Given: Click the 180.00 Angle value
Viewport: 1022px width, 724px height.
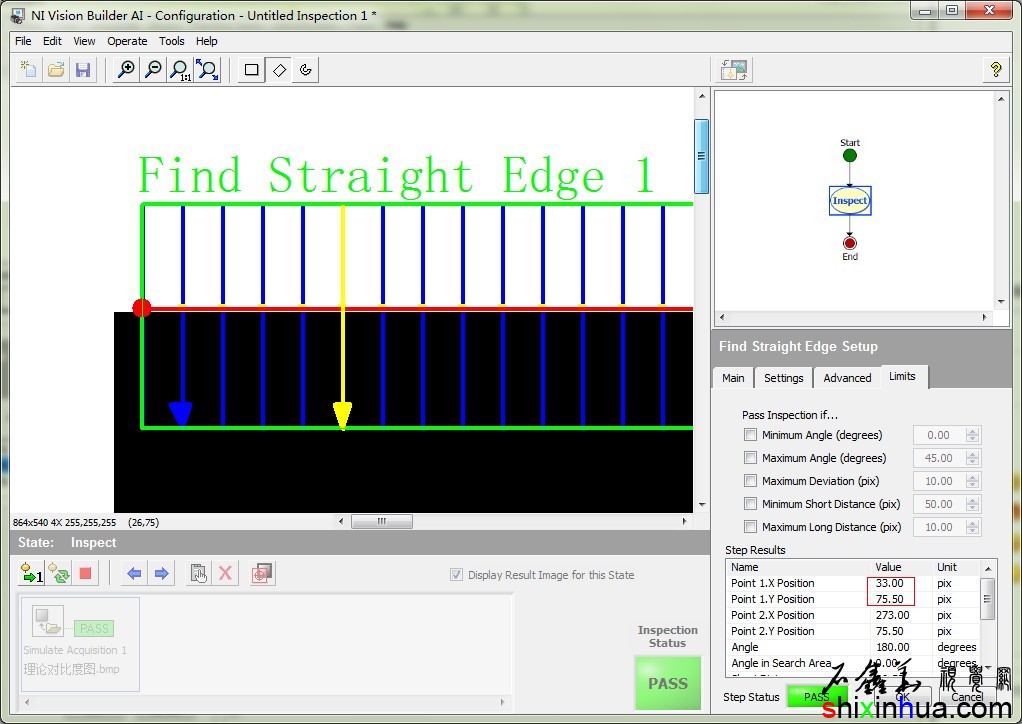Looking at the screenshot, I should click(x=892, y=647).
